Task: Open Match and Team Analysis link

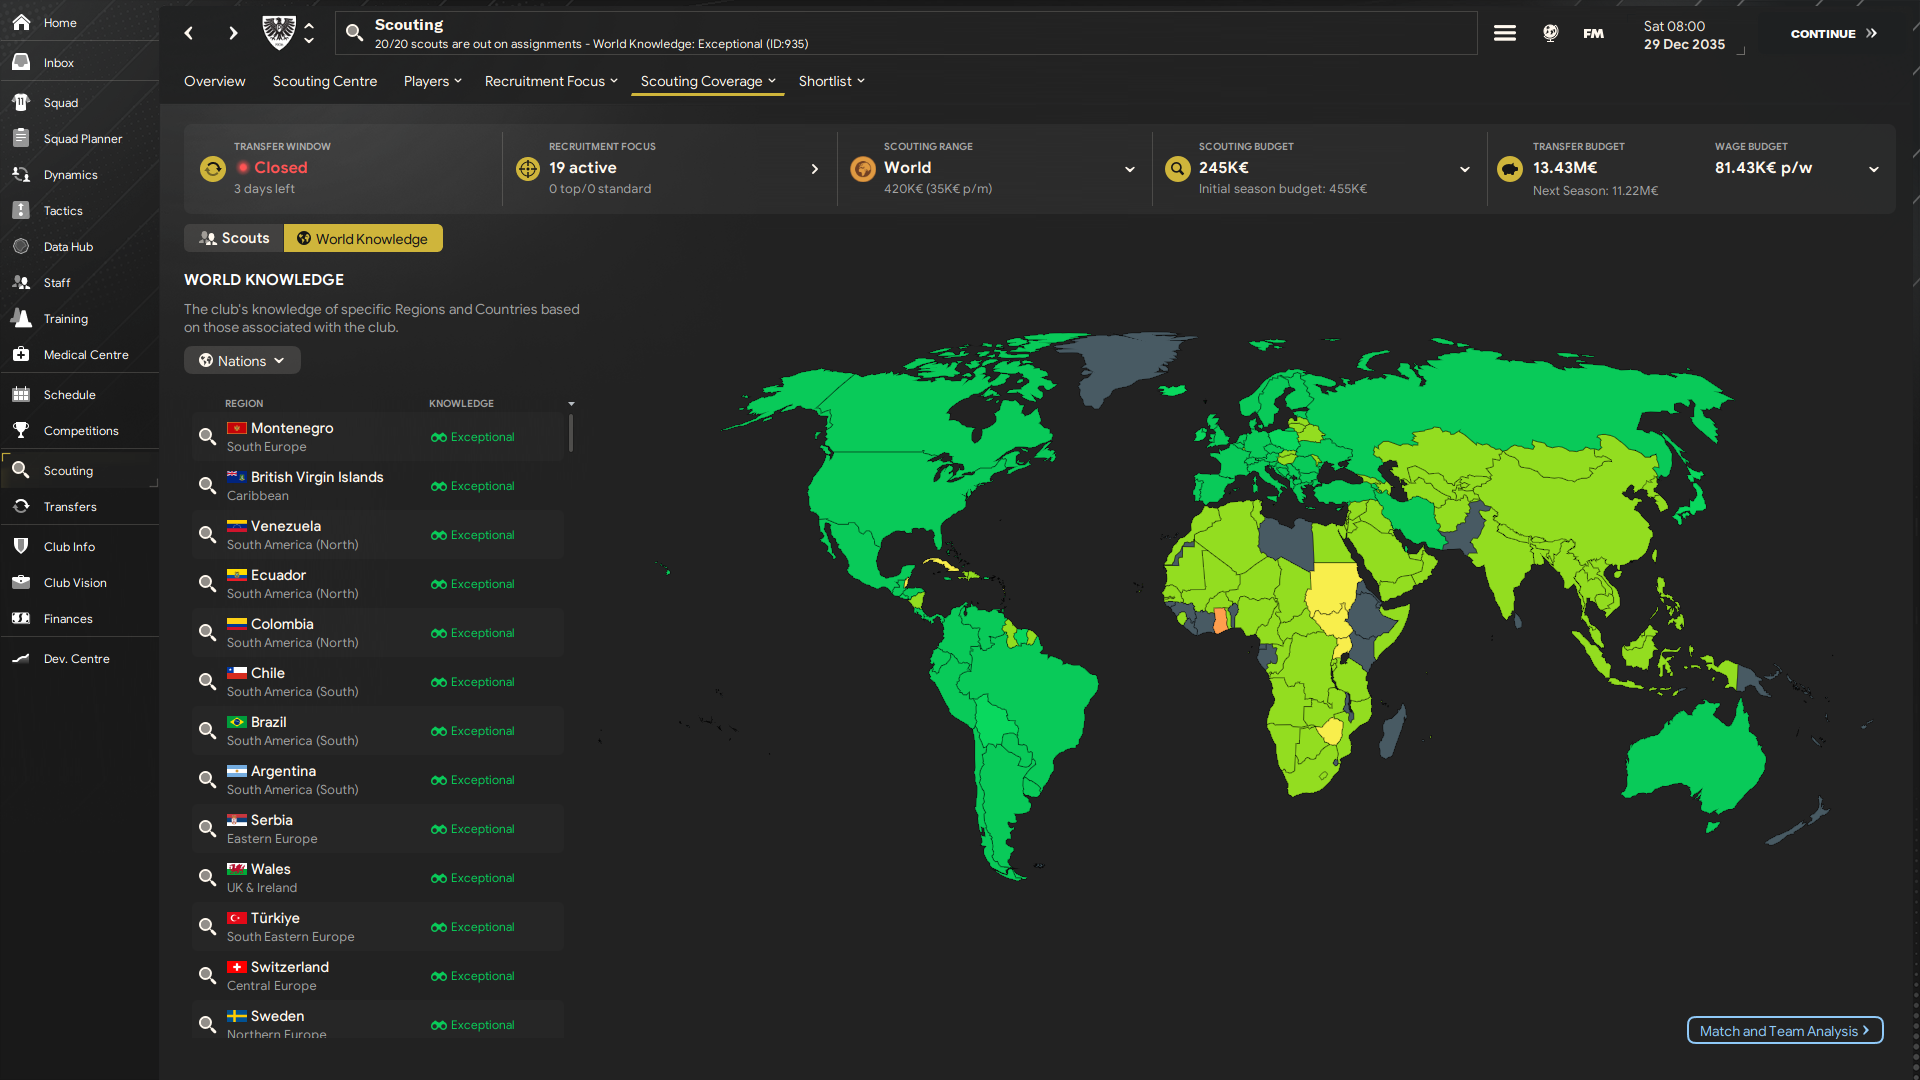Action: pos(1785,1030)
